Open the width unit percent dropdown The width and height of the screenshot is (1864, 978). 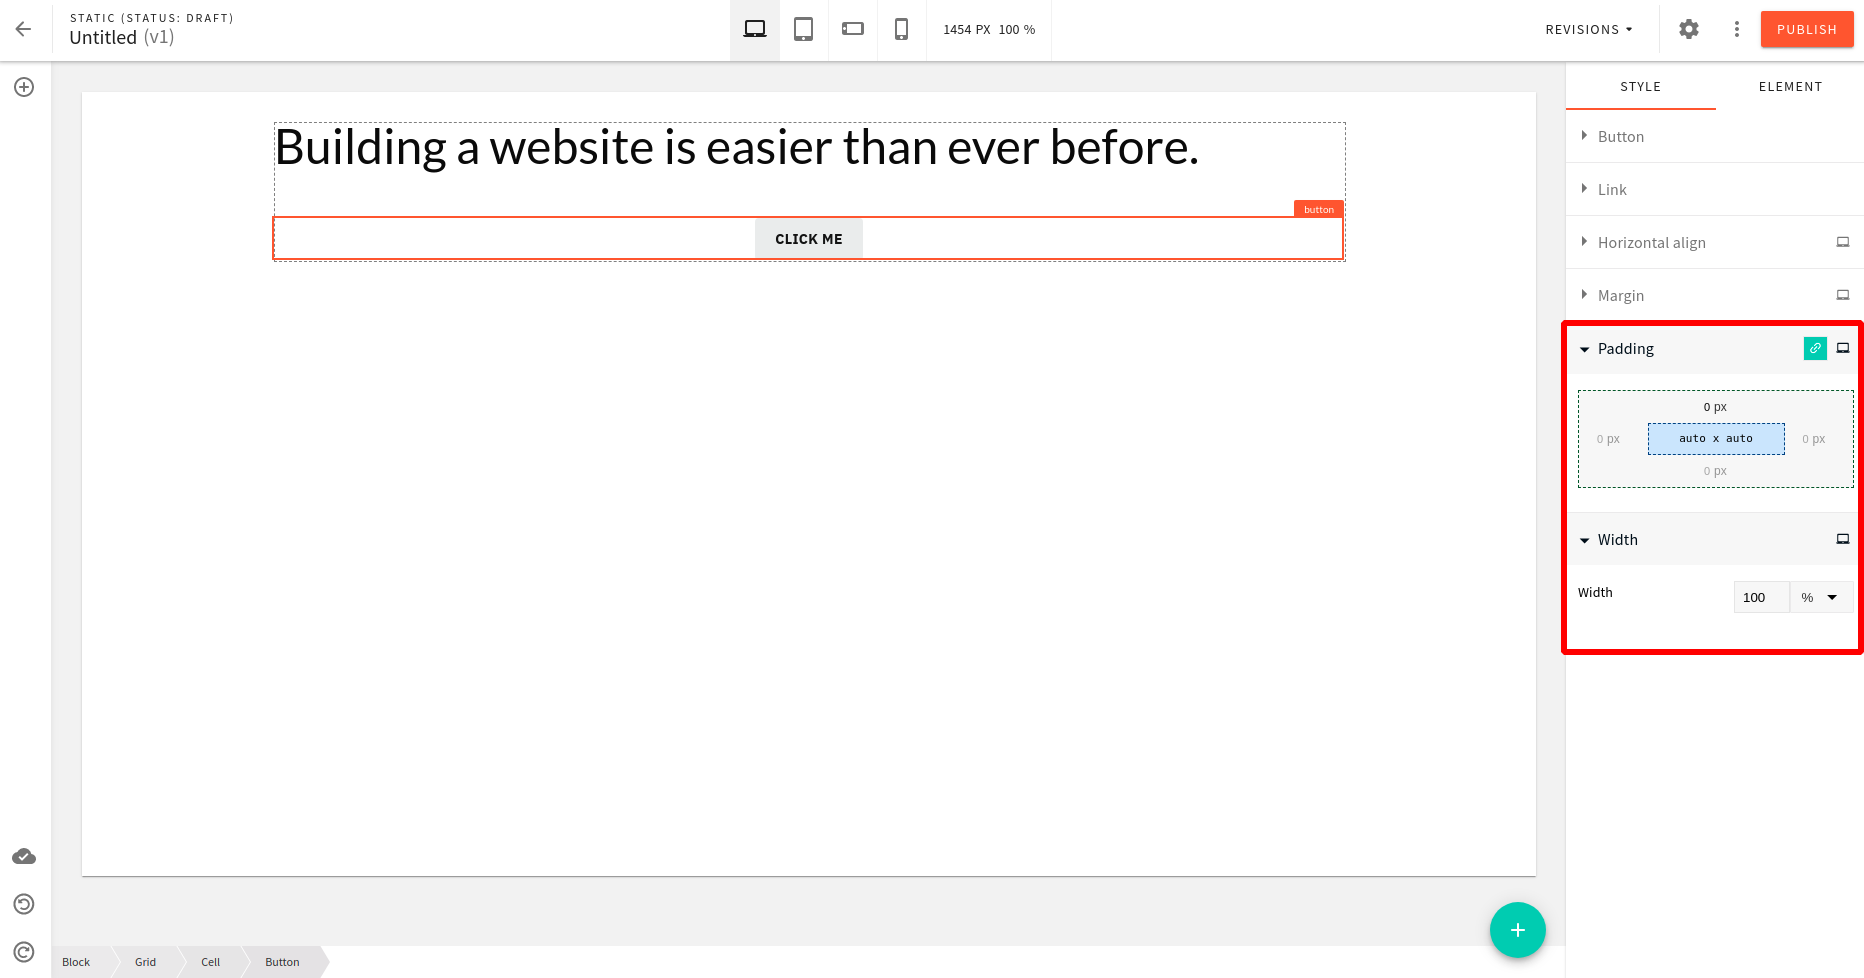tap(1821, 597)
